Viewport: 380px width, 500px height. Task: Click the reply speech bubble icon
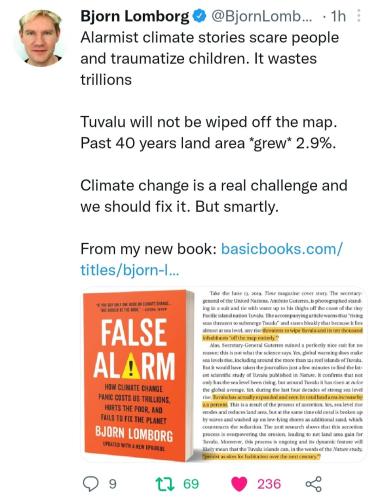(x=91, y=484)
